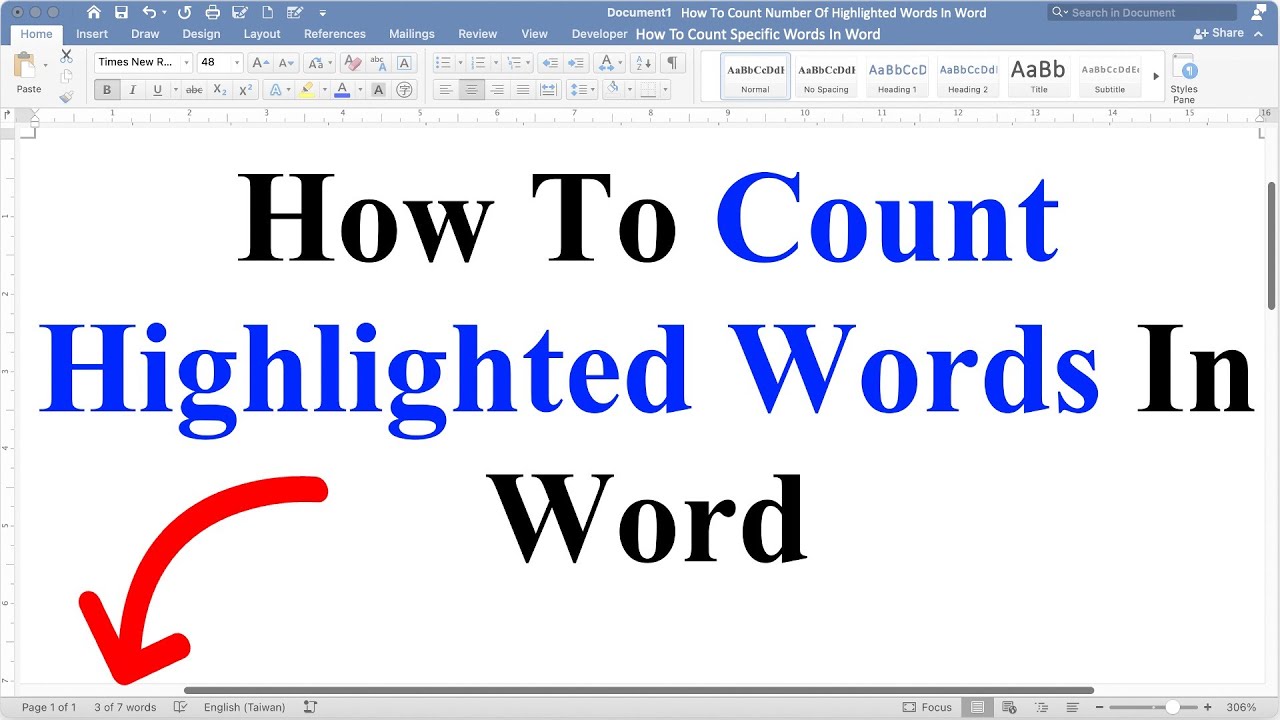Align text to the left
Viewport: 1280px width, 720px height.
tap(446, 90)
